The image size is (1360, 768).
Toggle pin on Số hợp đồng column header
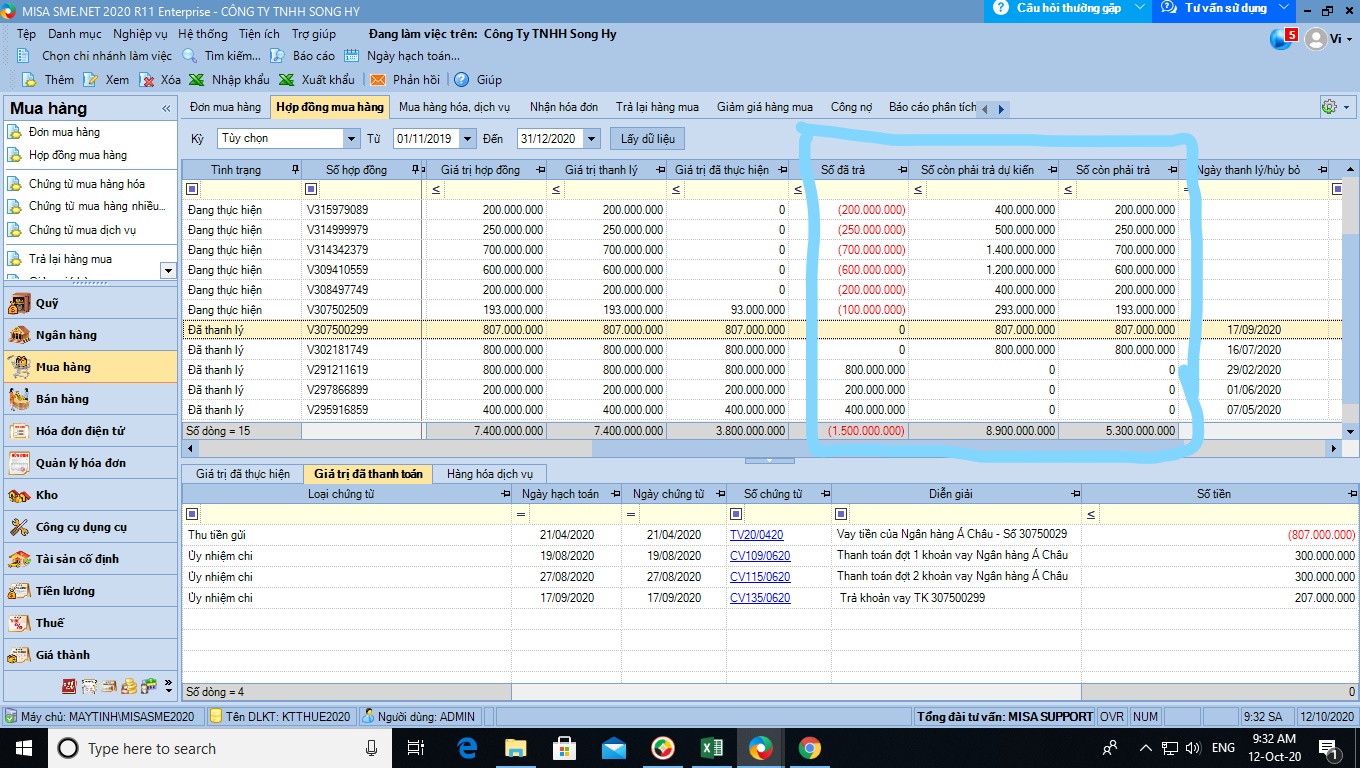(416, 170)
